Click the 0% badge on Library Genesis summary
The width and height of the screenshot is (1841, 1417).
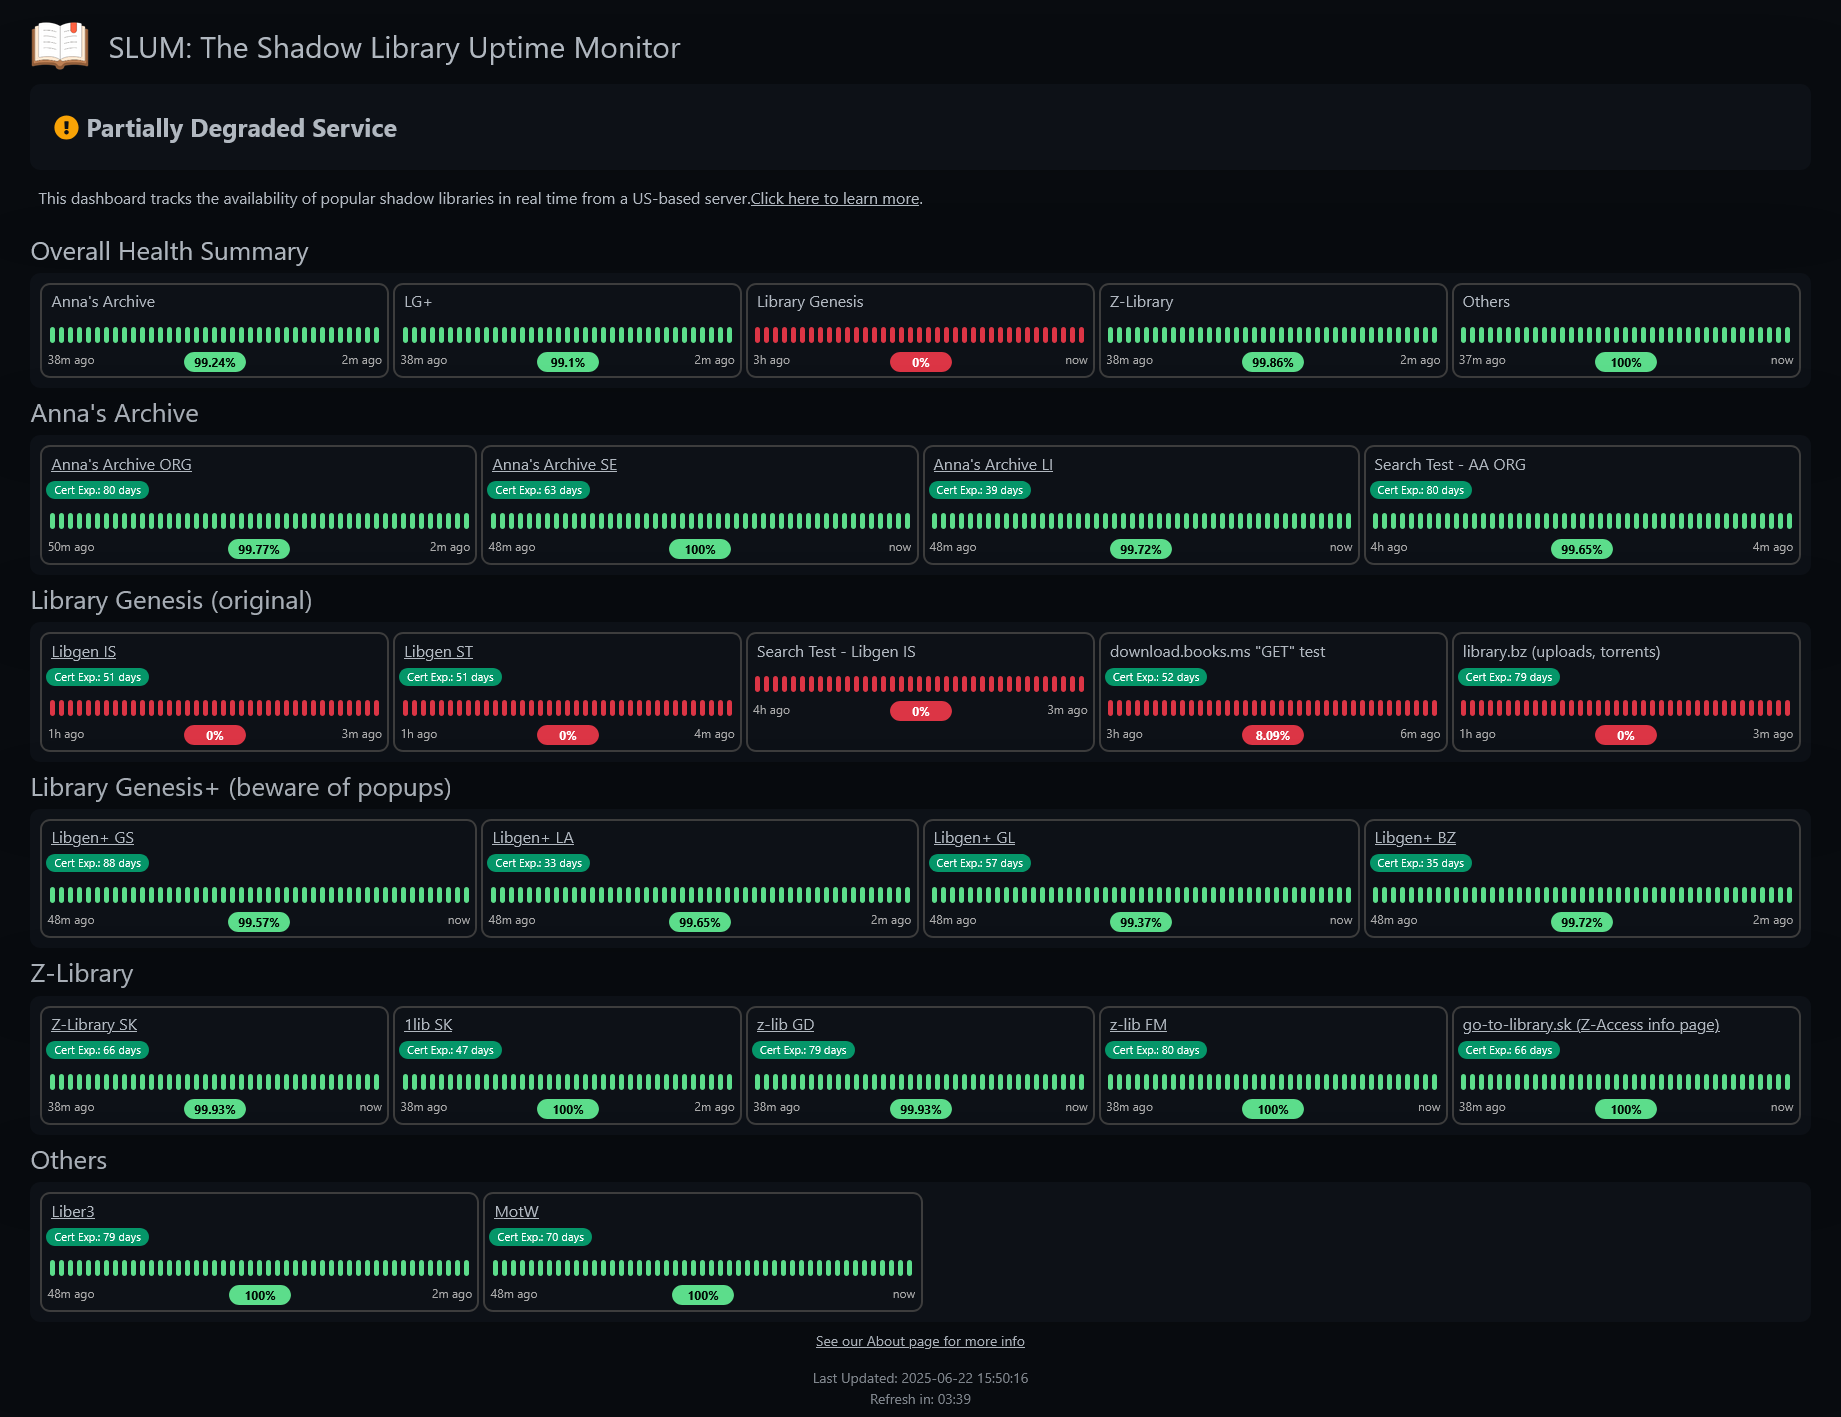click(x=921, y=362)
